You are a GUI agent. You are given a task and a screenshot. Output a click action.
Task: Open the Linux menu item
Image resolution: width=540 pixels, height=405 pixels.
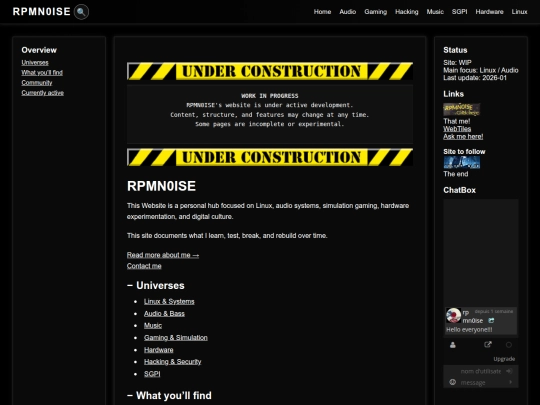point(519,12)
